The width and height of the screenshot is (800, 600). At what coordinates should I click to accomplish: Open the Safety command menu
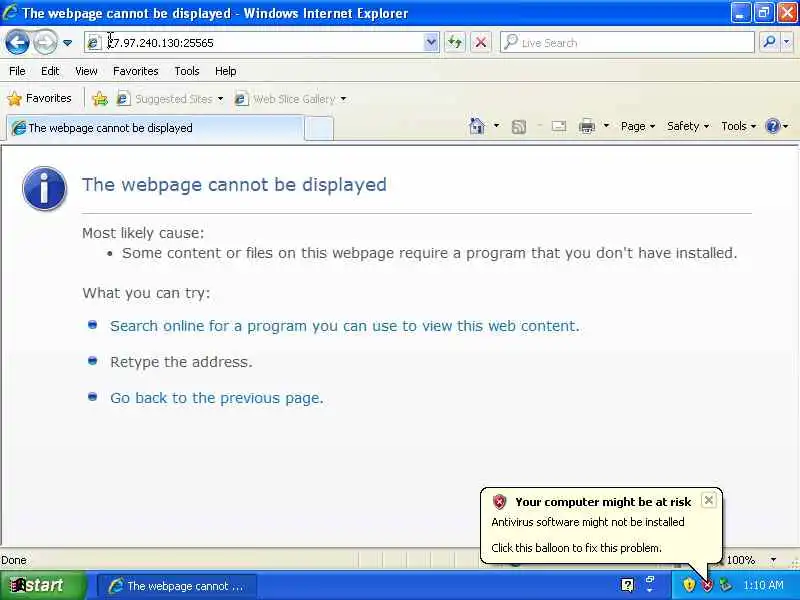(688, 126)
